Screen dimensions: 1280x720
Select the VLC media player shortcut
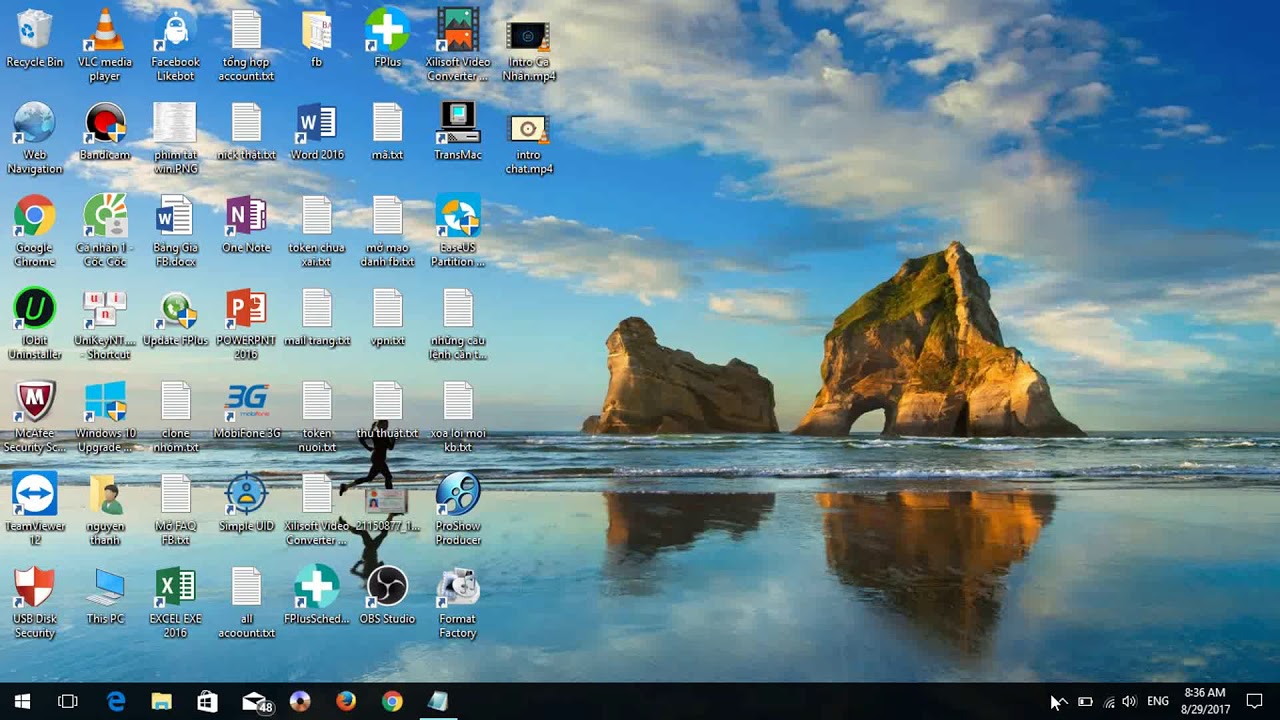point(105,45)
